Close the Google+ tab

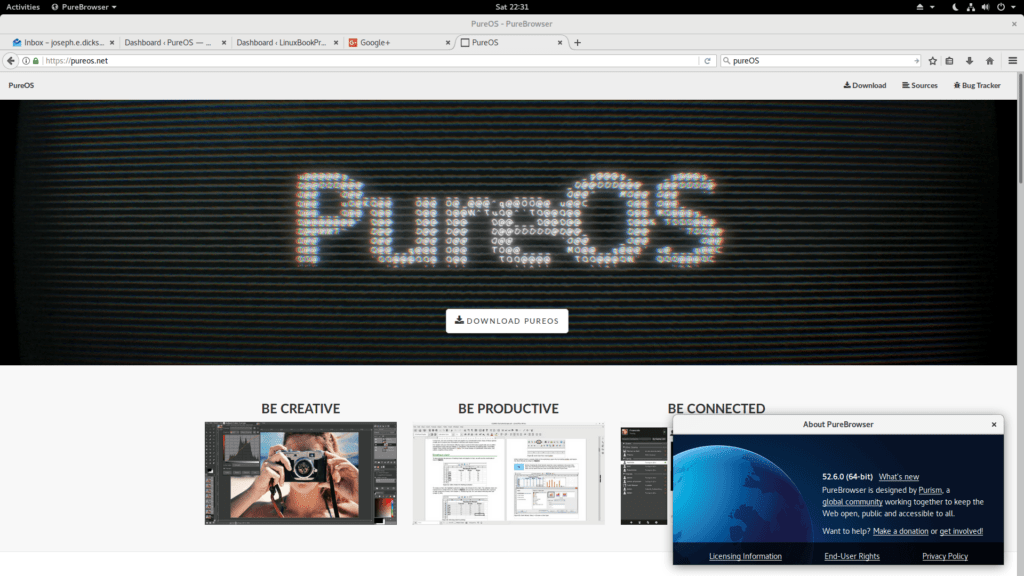(448, 42)
